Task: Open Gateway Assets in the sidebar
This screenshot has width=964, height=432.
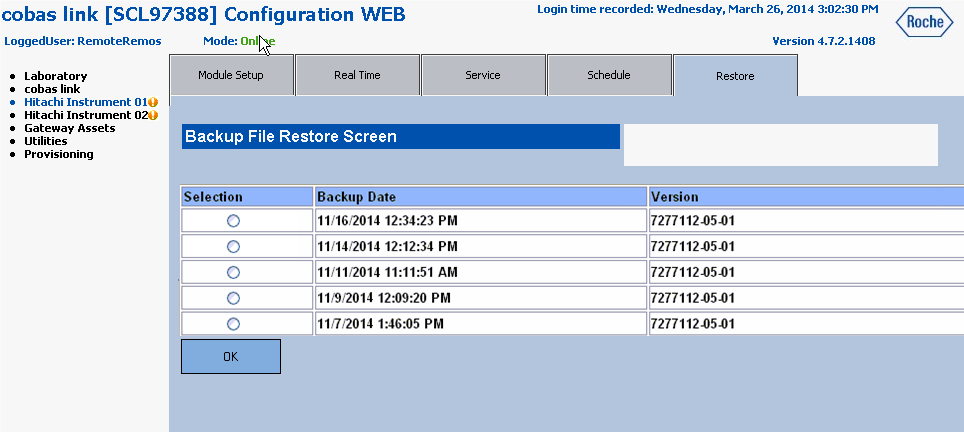Action: click(x=69, y=128)
